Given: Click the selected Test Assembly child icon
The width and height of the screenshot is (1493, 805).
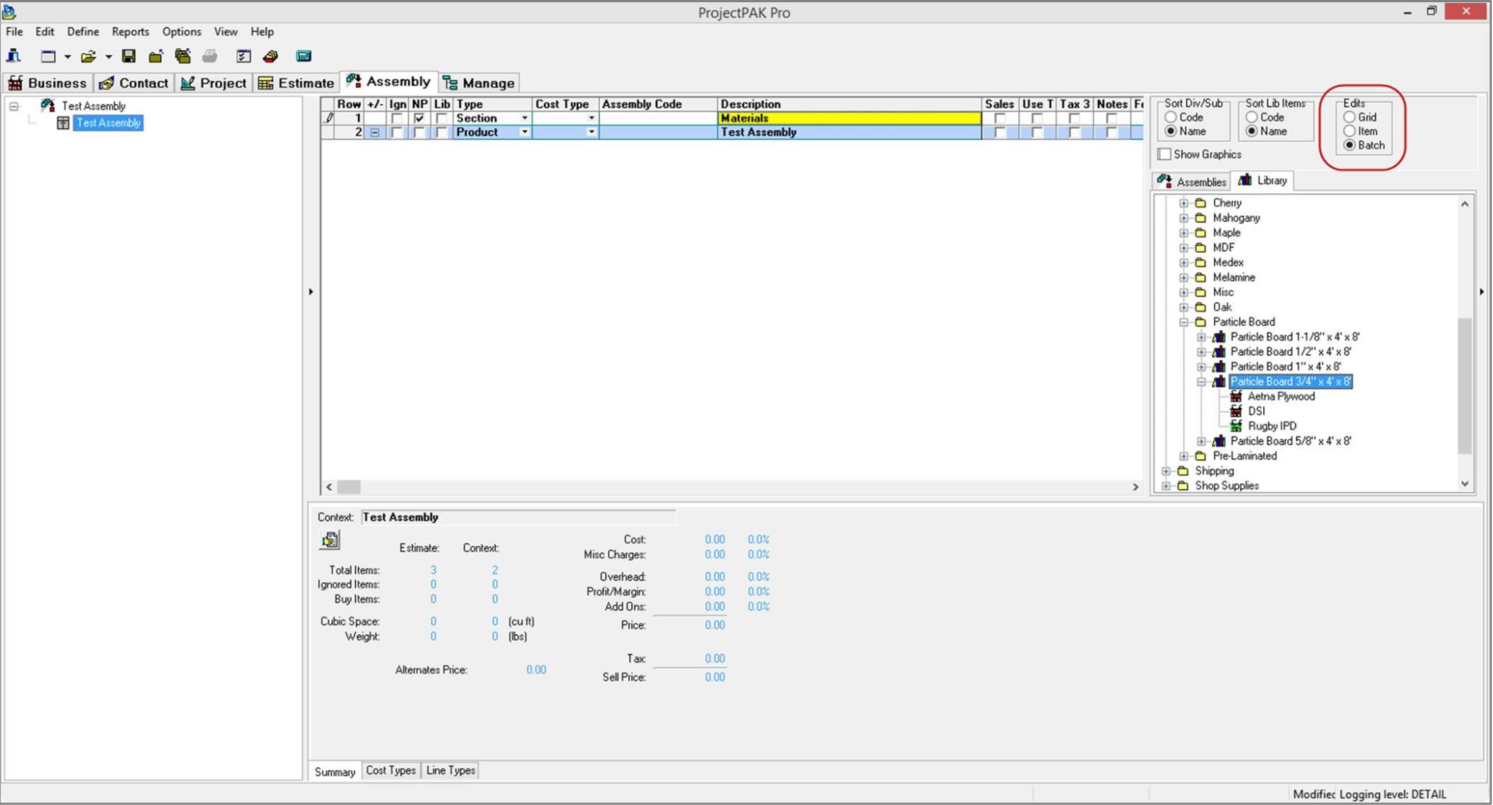Looking at the screenshot, I should 64,123.
